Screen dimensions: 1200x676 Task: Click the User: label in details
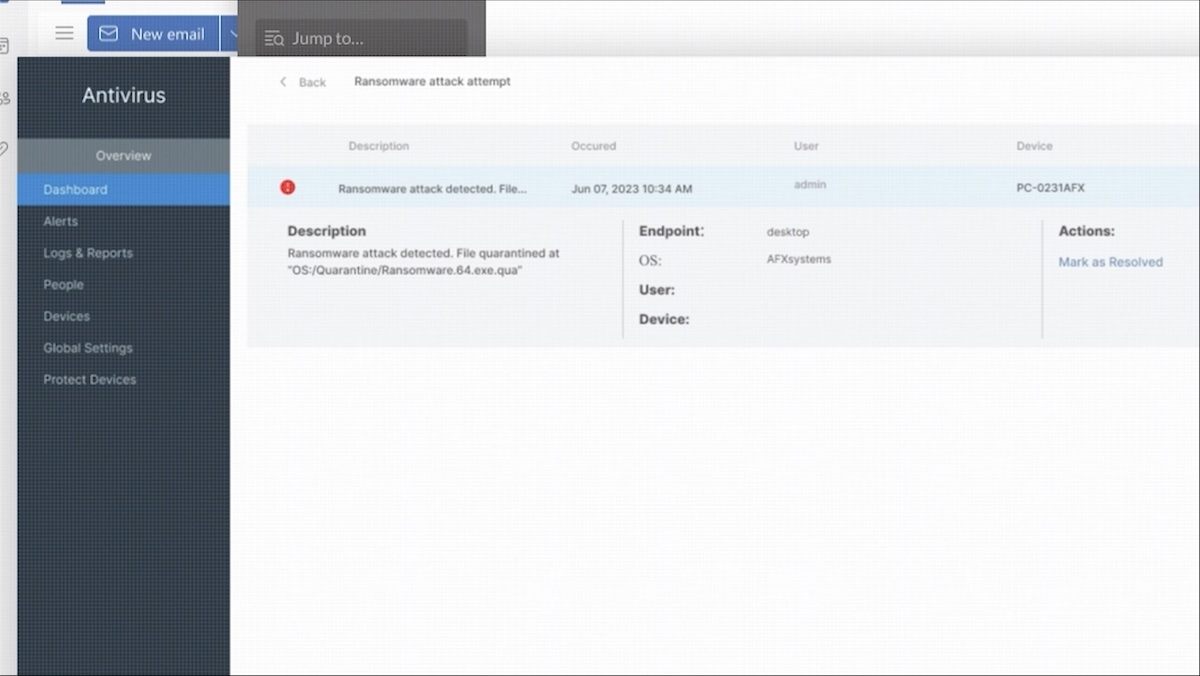click(x=657, y=290)
